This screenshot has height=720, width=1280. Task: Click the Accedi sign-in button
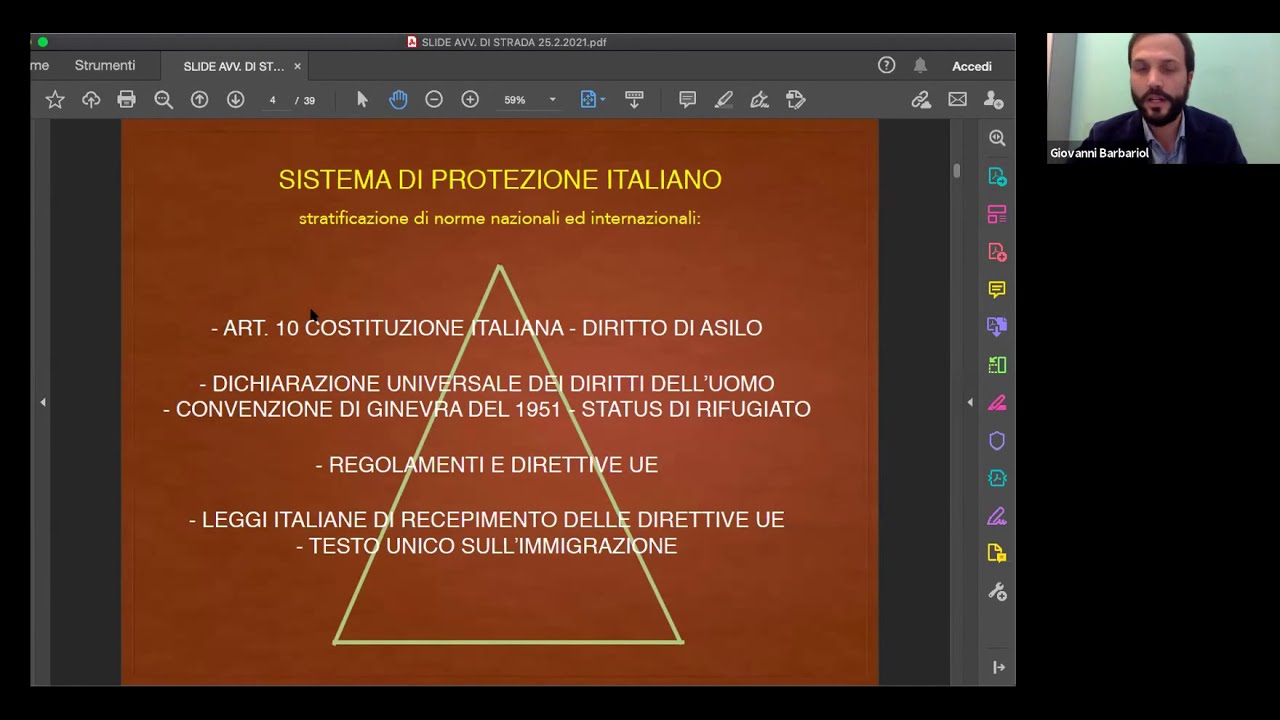[x=972, y=66]
